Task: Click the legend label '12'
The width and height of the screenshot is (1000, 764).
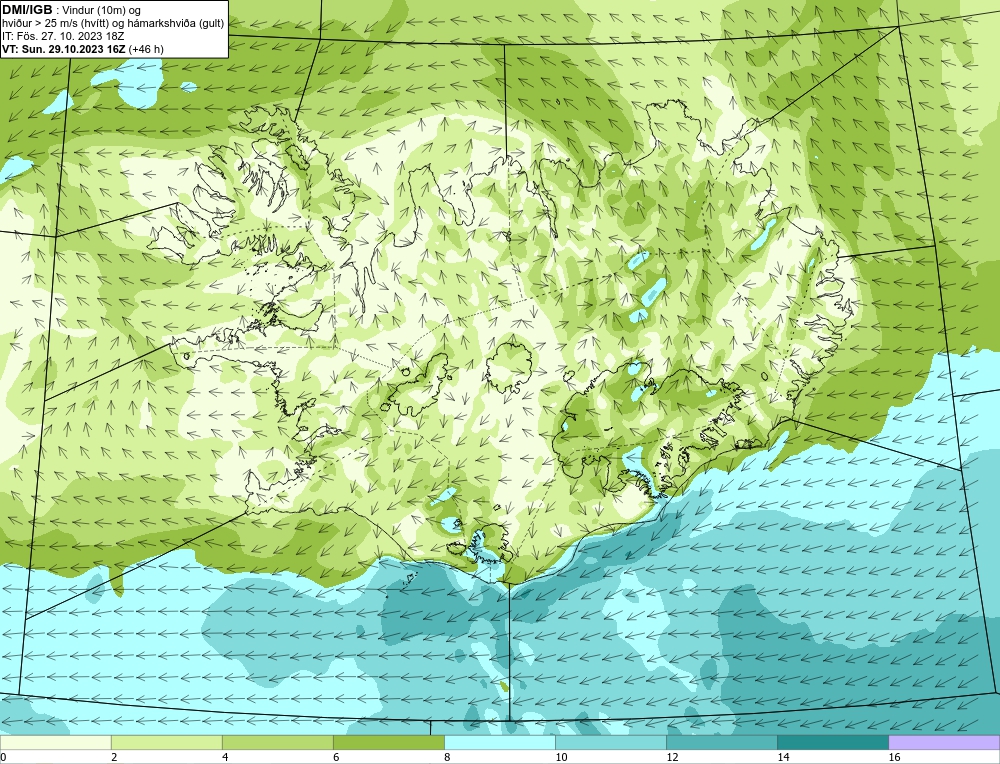Action: [x=672, y=757]
